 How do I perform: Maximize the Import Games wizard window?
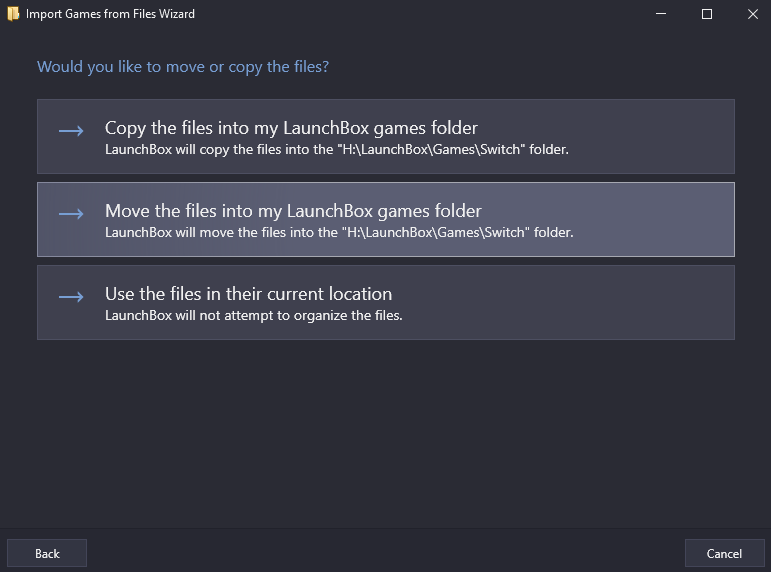[x=707, y=14]
